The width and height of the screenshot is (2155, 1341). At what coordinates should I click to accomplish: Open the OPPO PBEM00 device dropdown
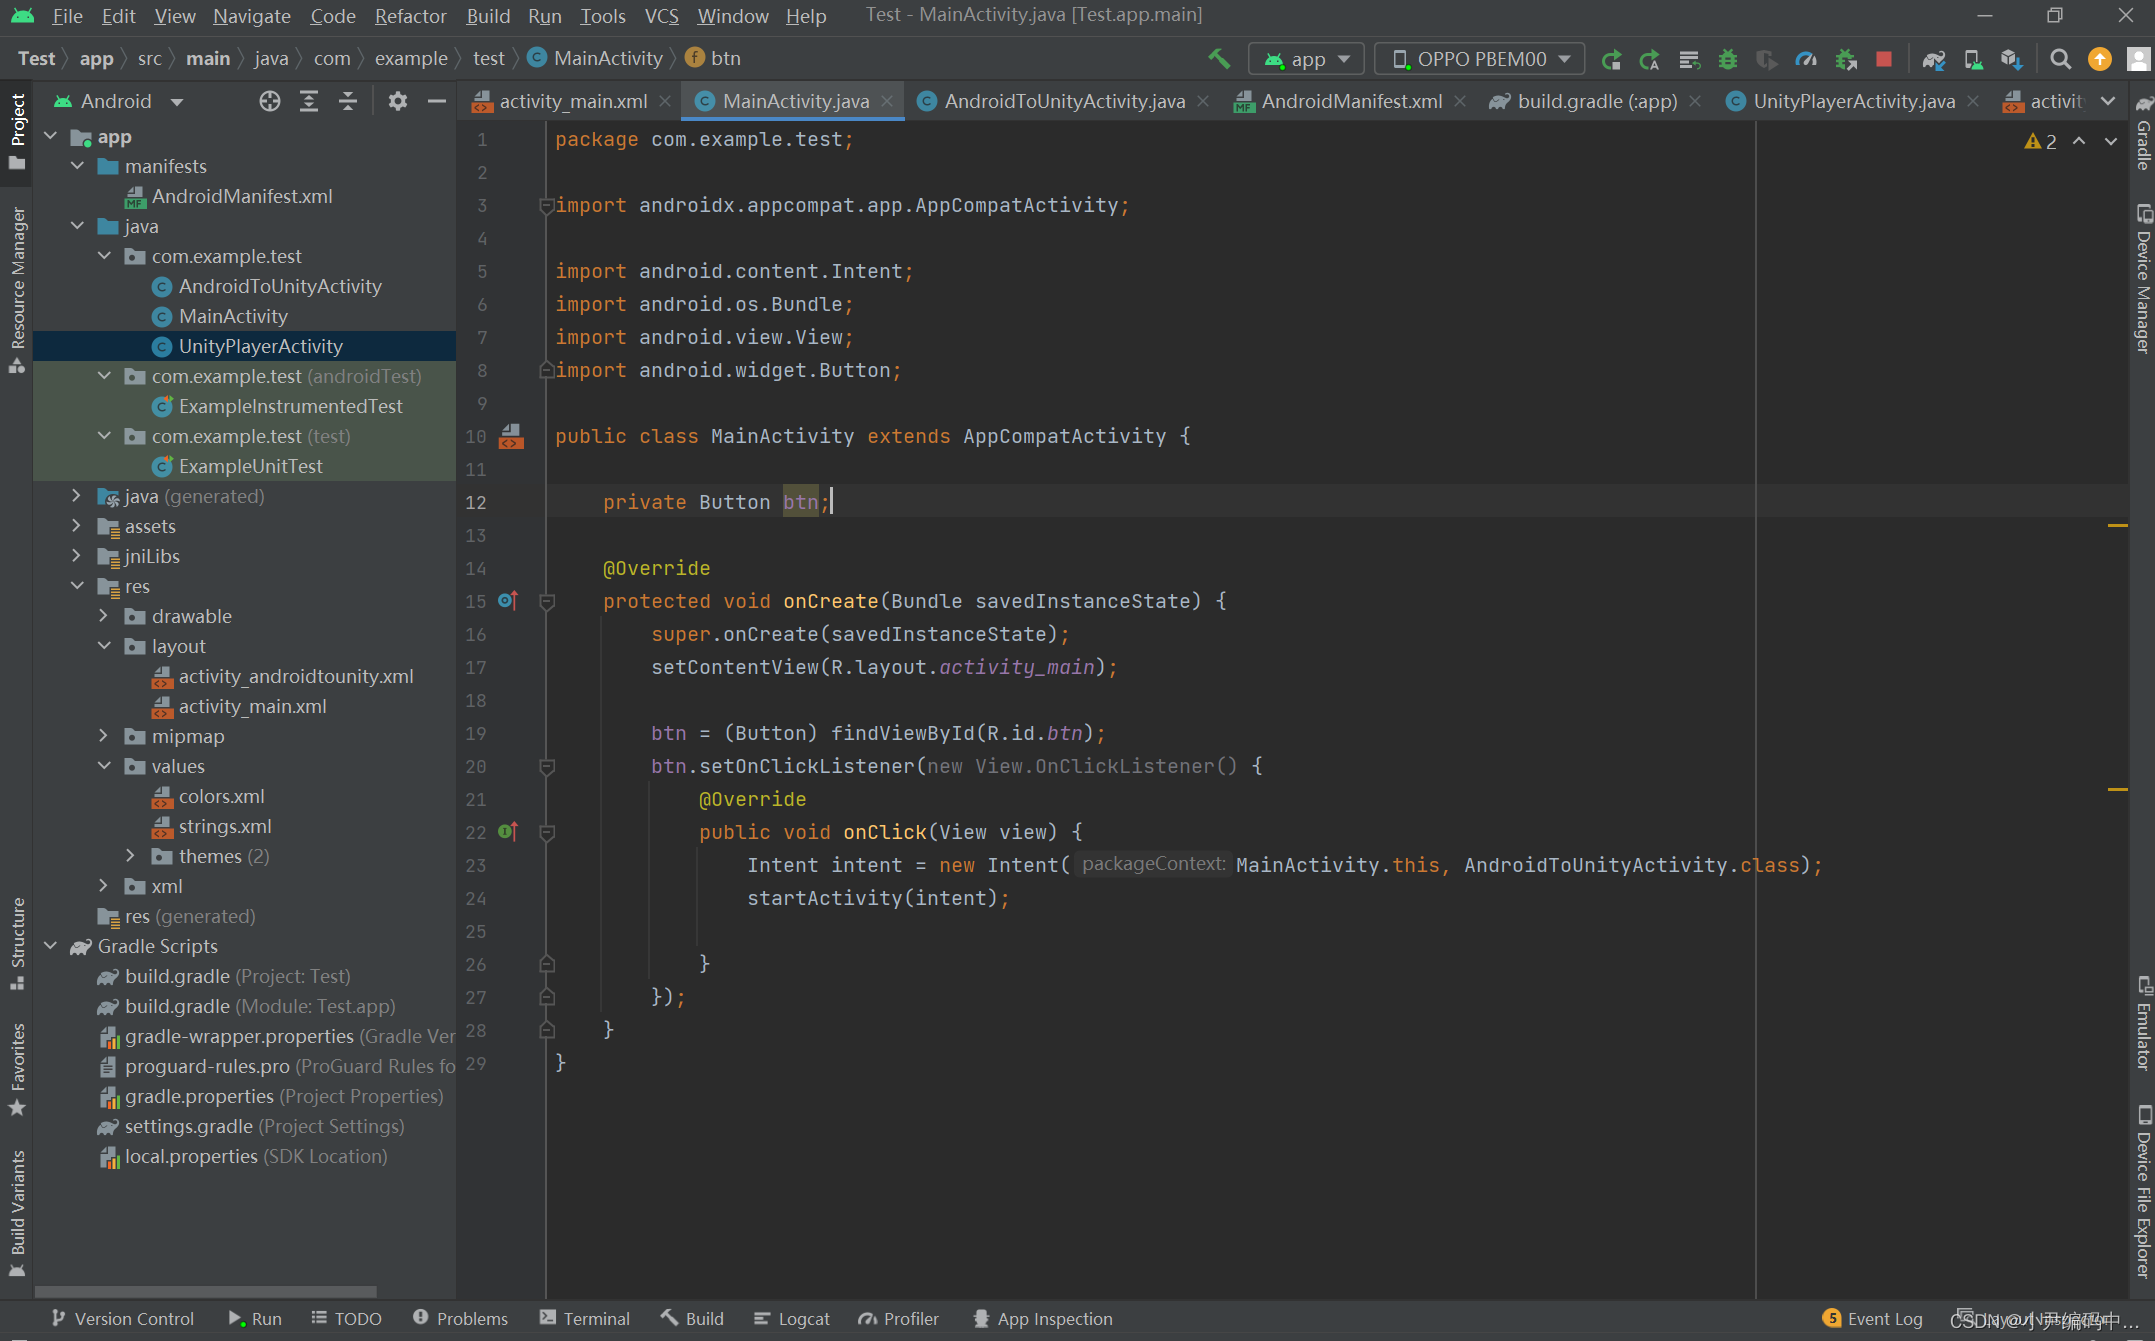click(x=1478, y=58)
